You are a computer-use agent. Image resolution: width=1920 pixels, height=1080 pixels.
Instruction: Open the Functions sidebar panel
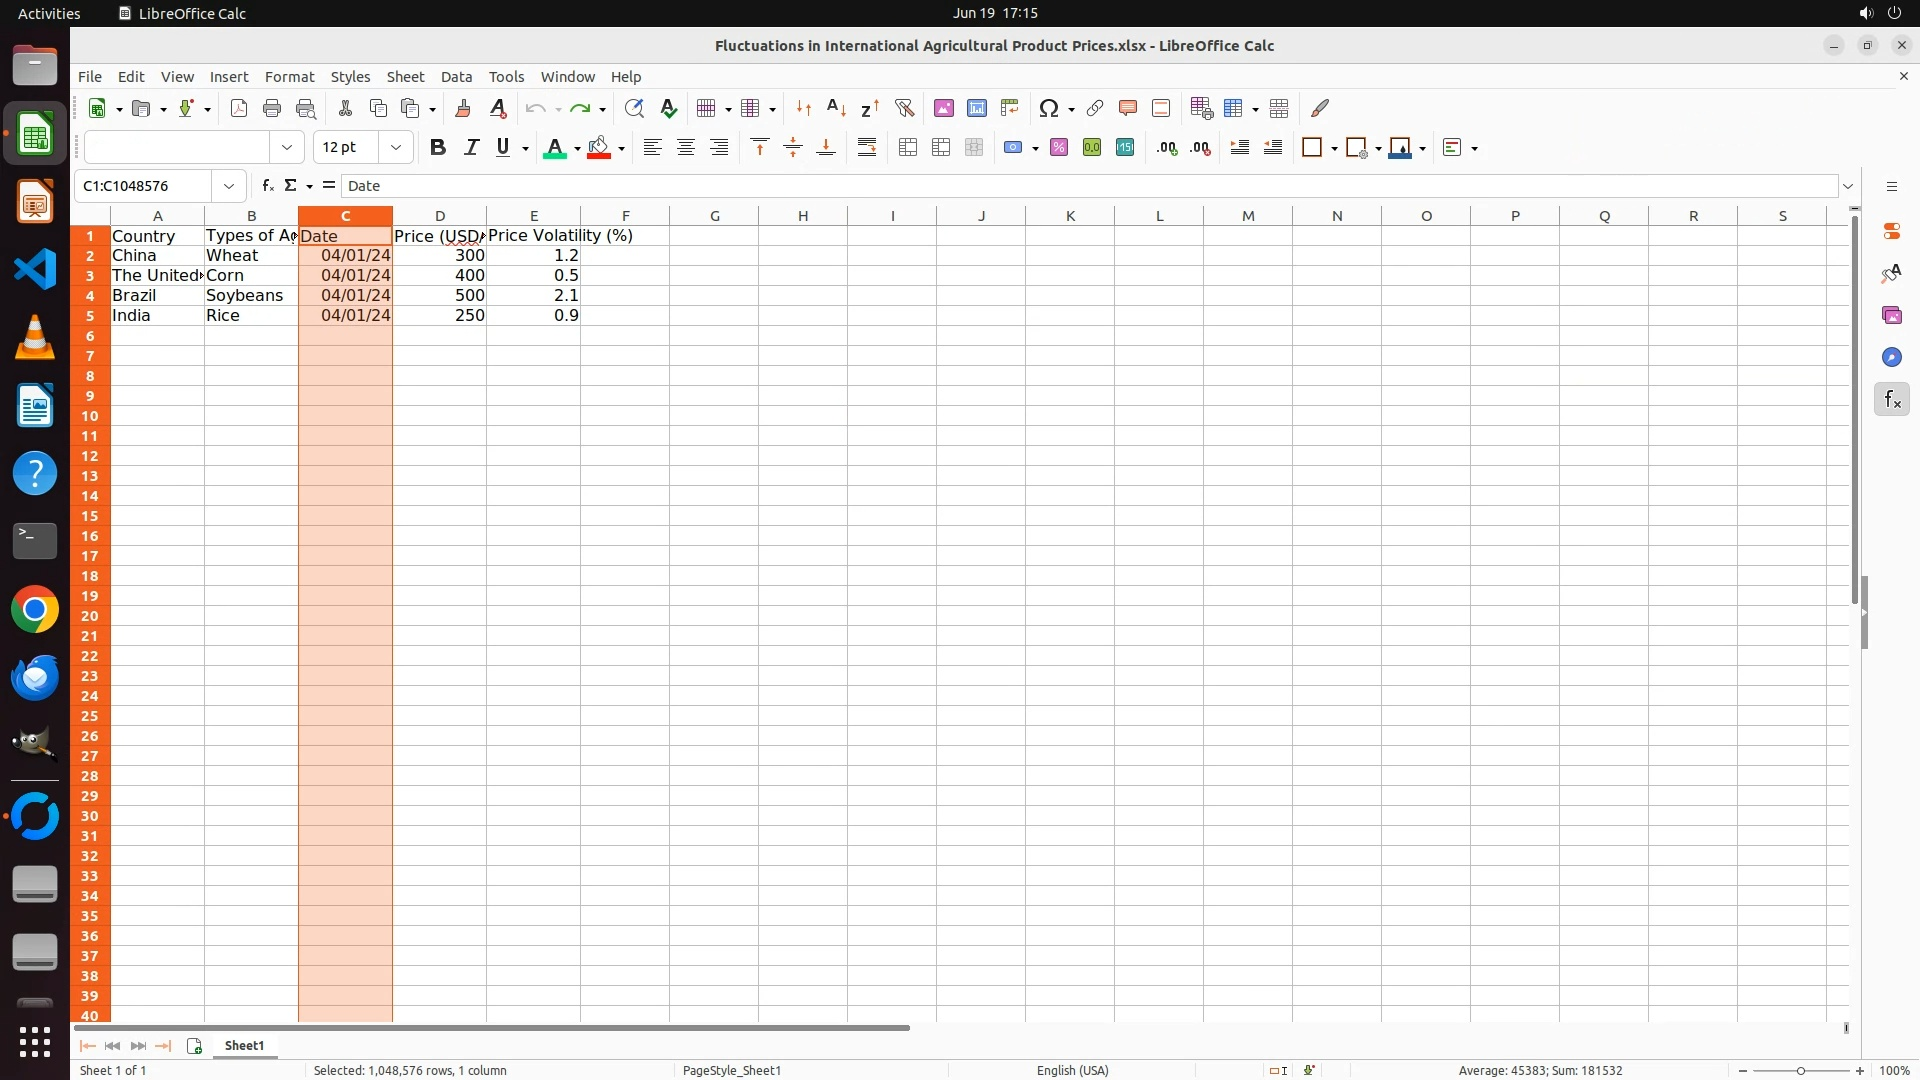point(1891,400)
